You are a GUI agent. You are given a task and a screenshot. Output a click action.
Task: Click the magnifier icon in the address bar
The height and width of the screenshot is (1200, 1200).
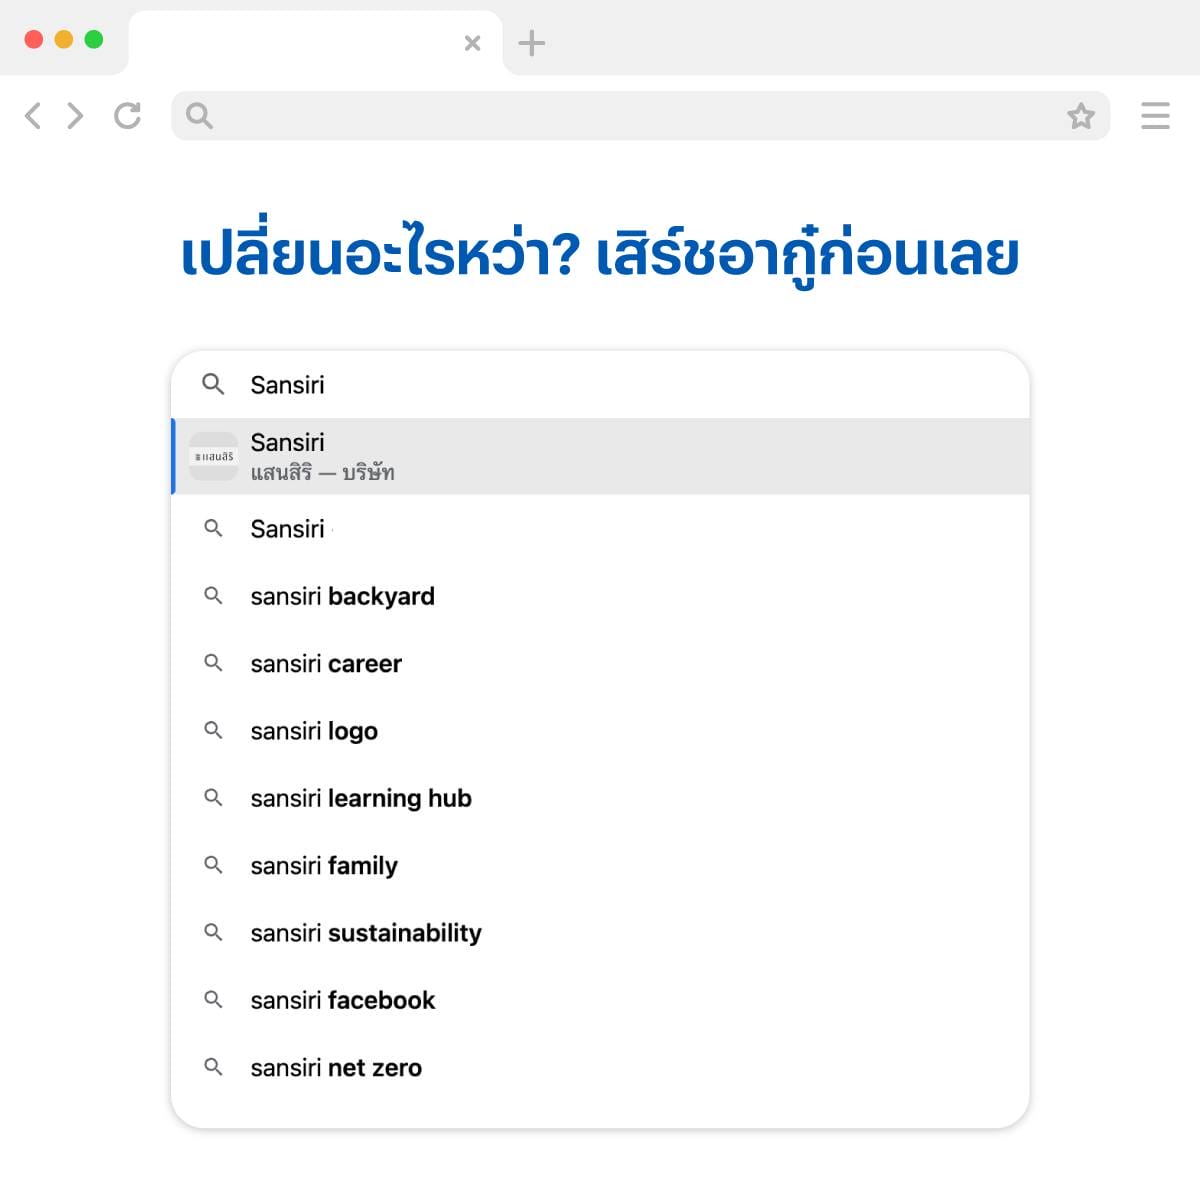tap(198, 116)
